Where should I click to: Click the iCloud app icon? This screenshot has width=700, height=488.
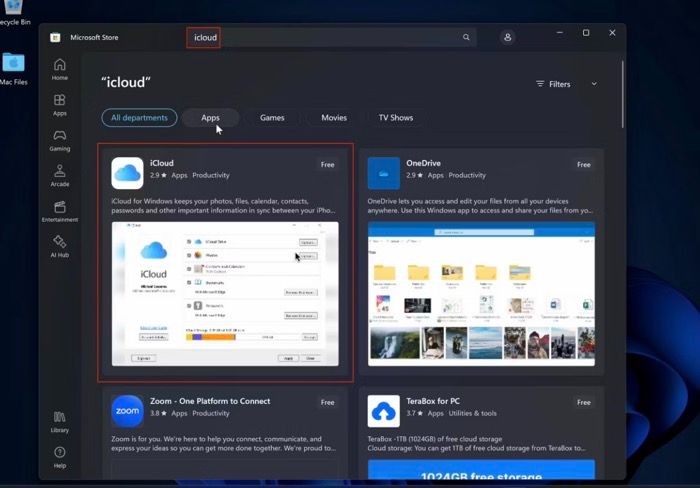(127, 173)
